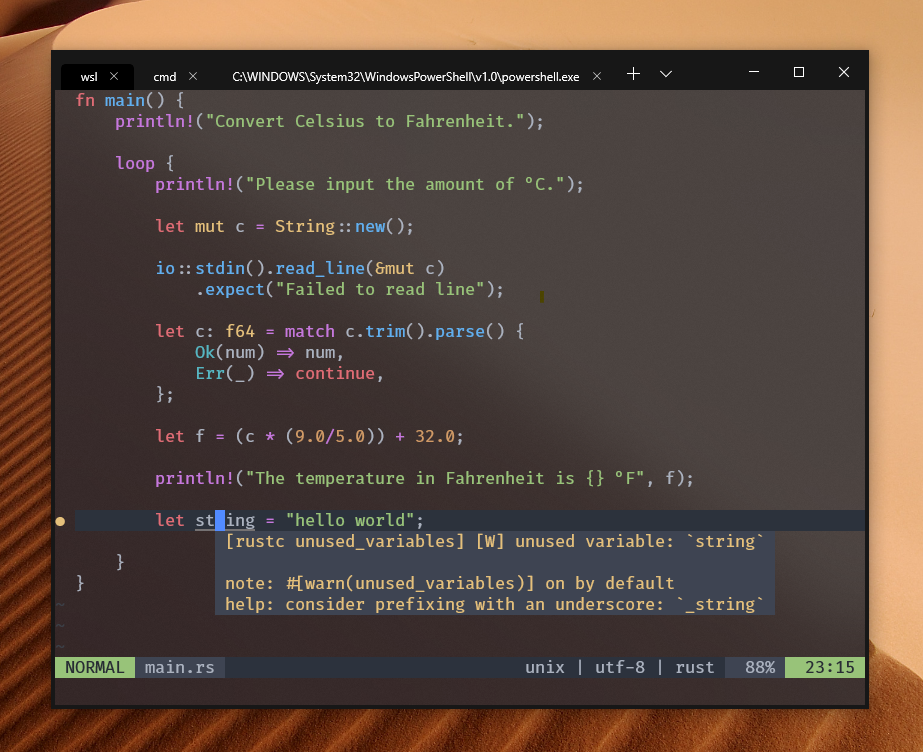Screen dimensions: 923x752
Task: Click the 'let c: f64 = match' line
Action: pos(340,331)
